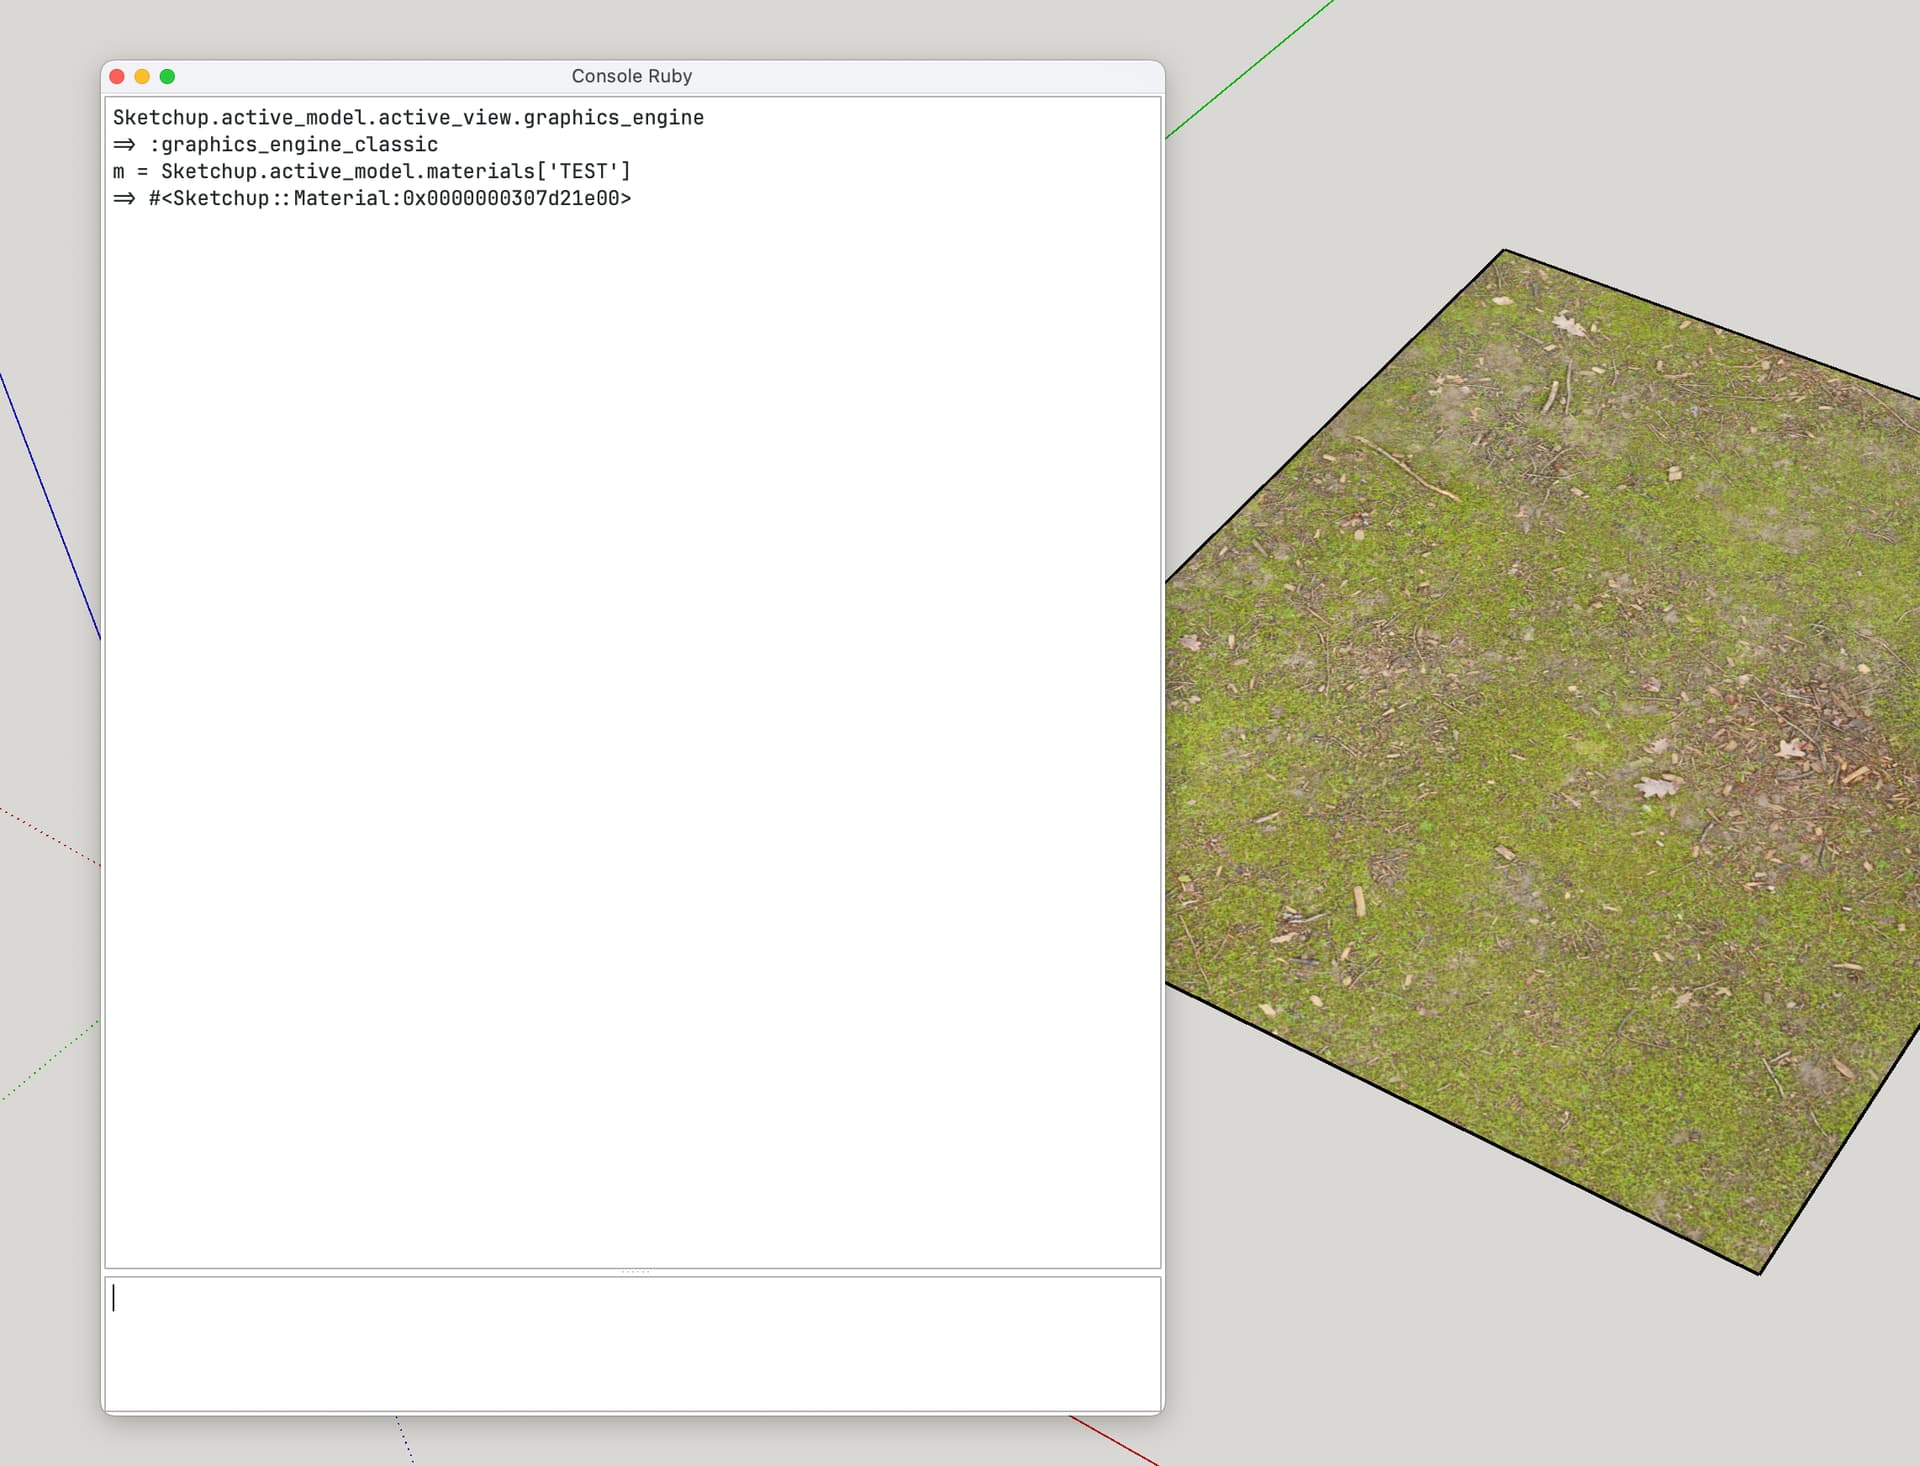Click the materials['TEST'] assignment line

371,172
